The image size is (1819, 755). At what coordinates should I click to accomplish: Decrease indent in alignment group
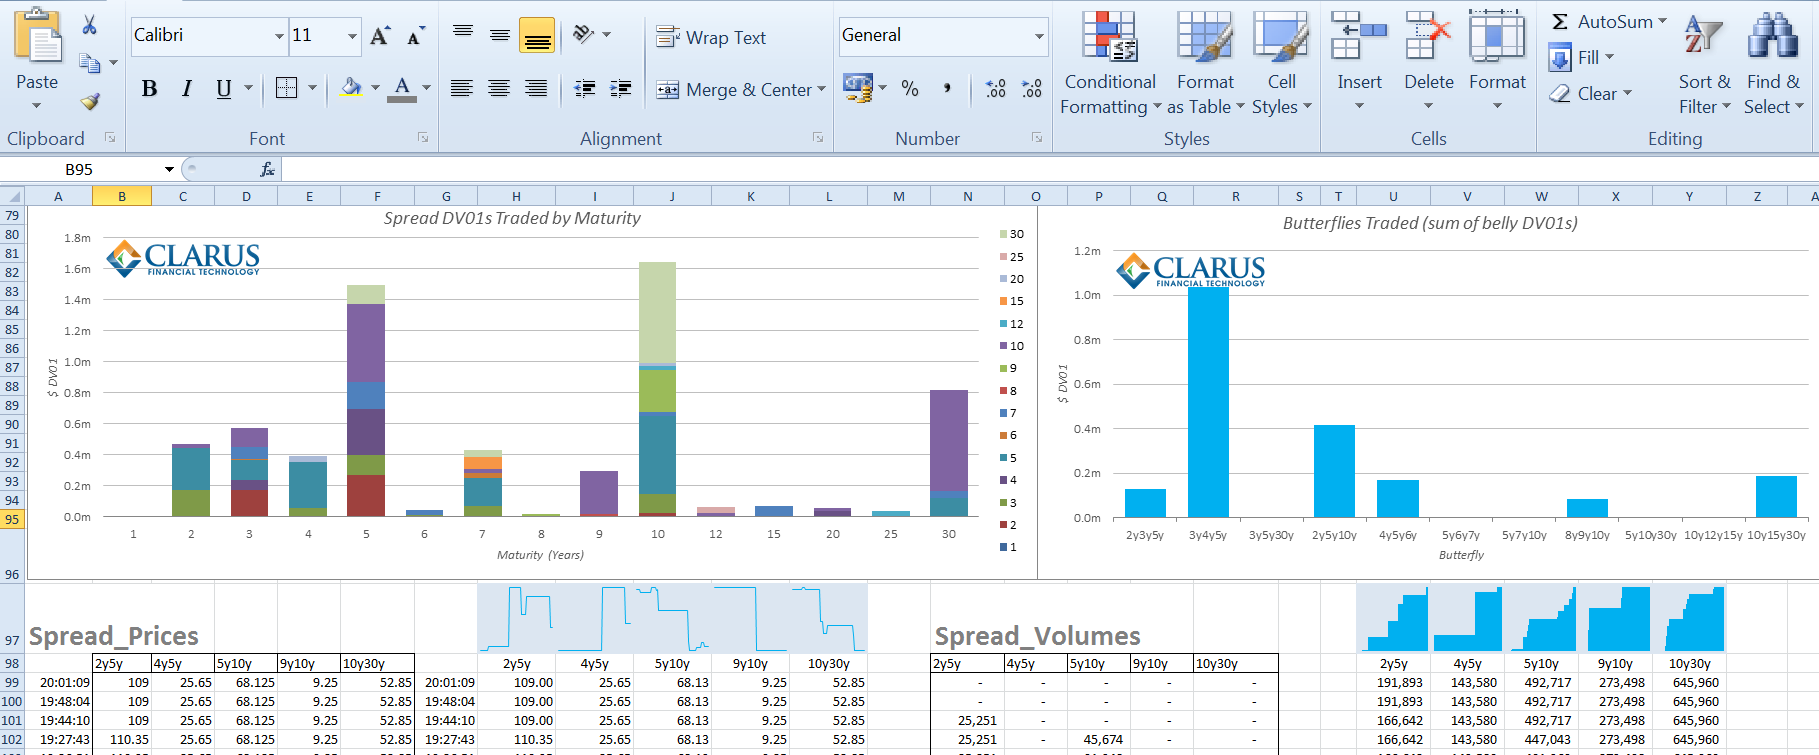coord(585,88)
